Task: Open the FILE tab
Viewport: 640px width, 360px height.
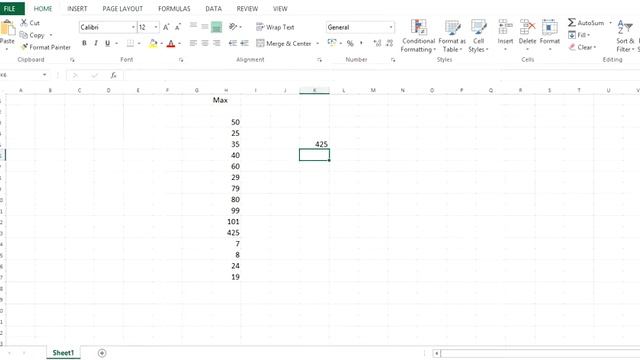Action: 11,8
